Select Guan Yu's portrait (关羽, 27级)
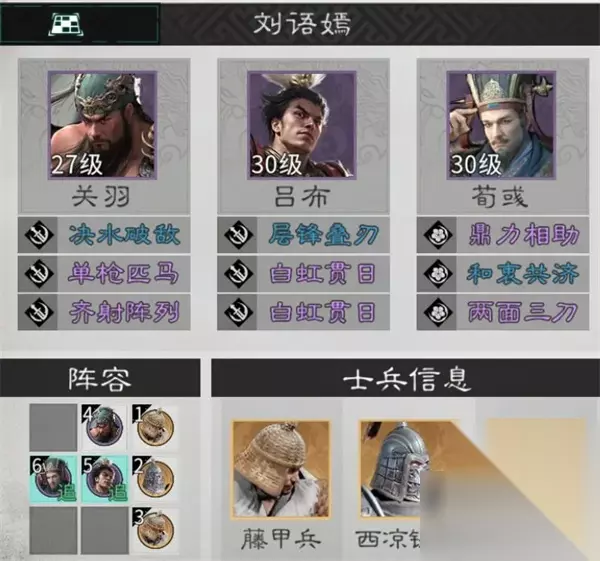 tap(102, 125)
